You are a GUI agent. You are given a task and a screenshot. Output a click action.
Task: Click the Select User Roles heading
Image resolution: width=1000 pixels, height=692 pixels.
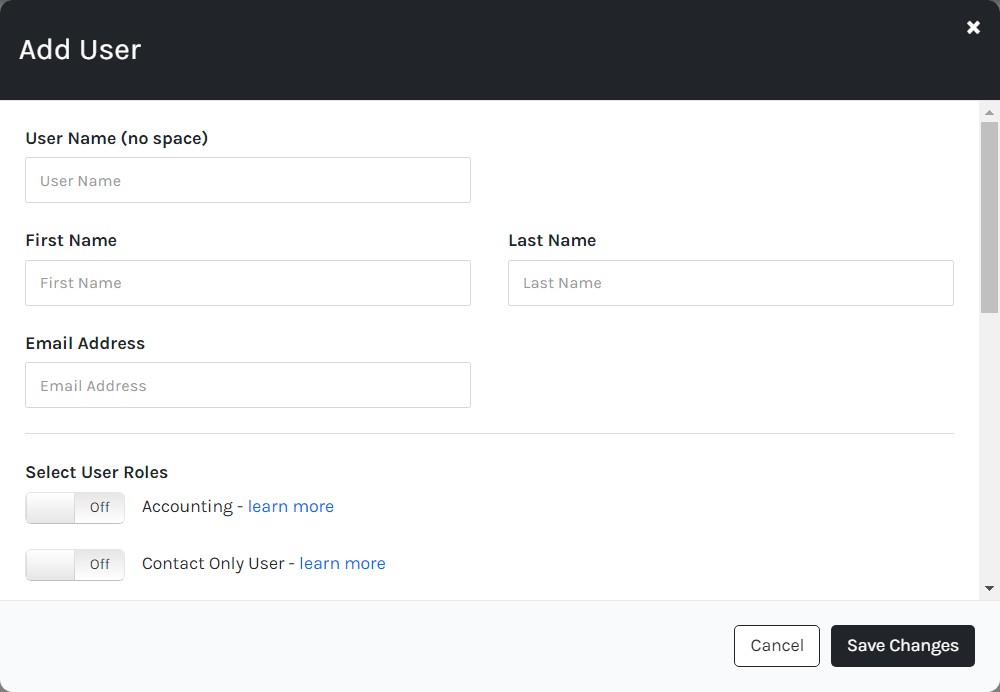(x=96, y=473)
